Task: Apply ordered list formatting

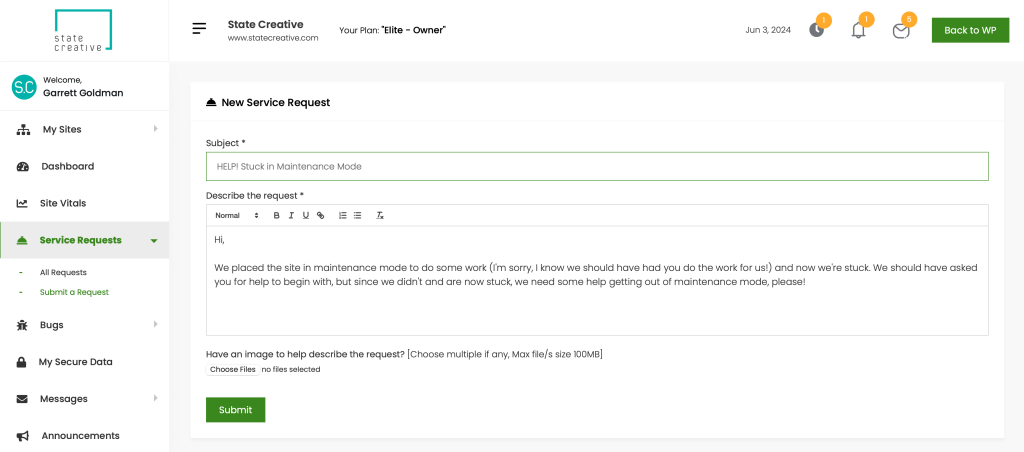Action: point(342,216)
